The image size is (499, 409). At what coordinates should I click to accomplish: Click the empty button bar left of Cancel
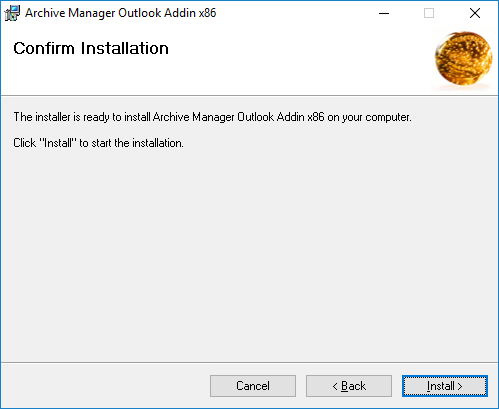pos(105,386)
